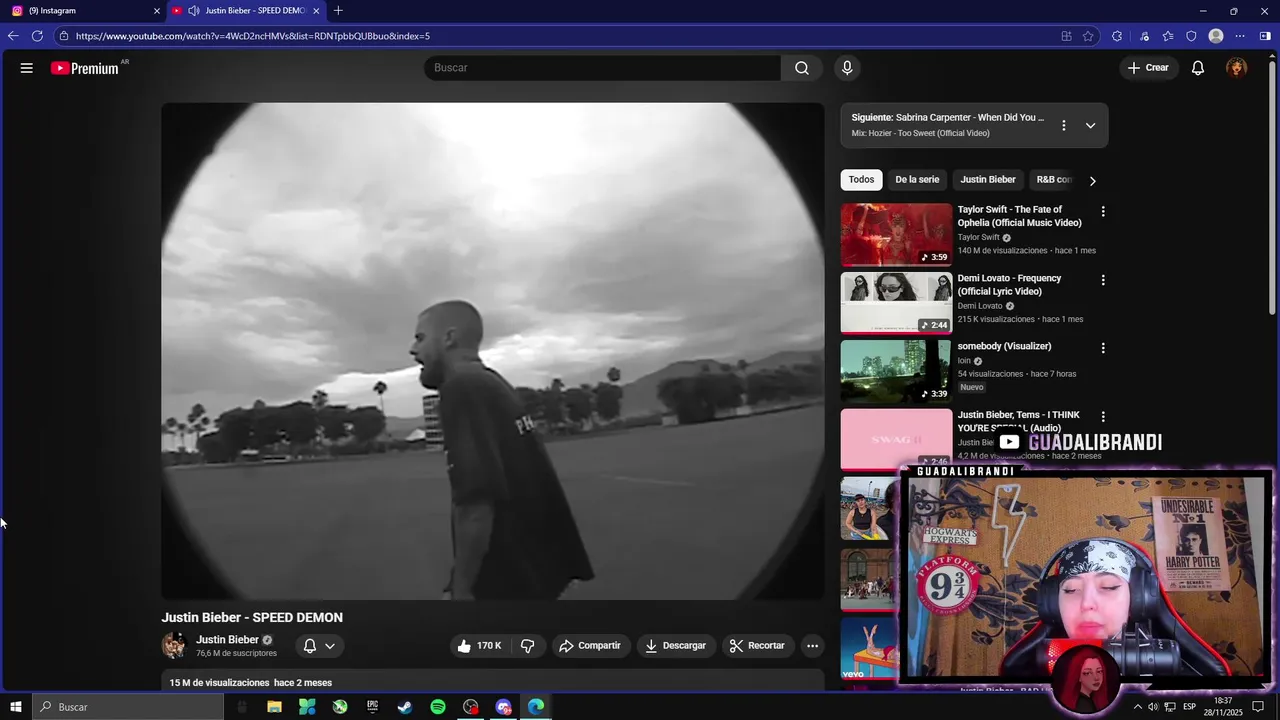Like the video with 170 K thumbs up
Viewport: 1280px width, 720px height.
pyautogui.click(x=480, y=646)
